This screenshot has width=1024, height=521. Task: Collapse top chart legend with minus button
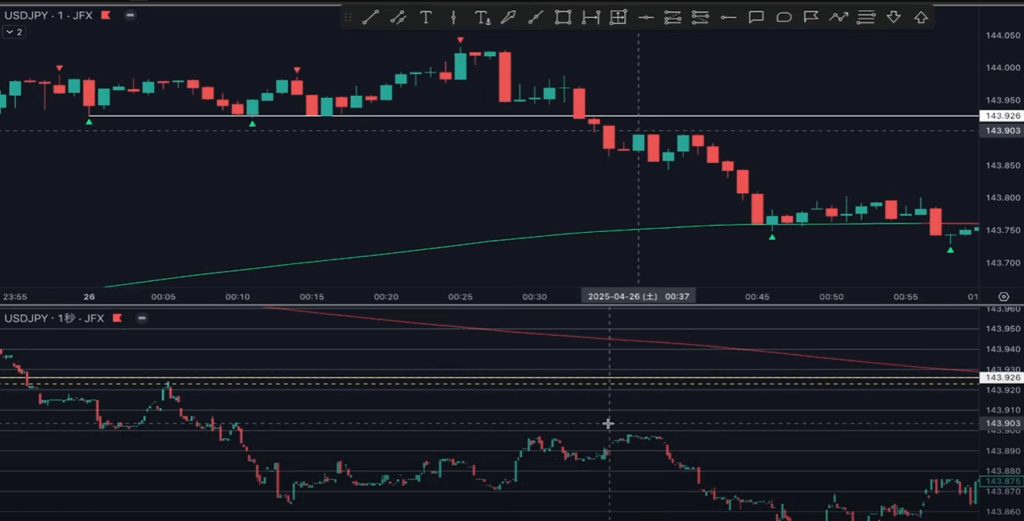tap(131, 15)
